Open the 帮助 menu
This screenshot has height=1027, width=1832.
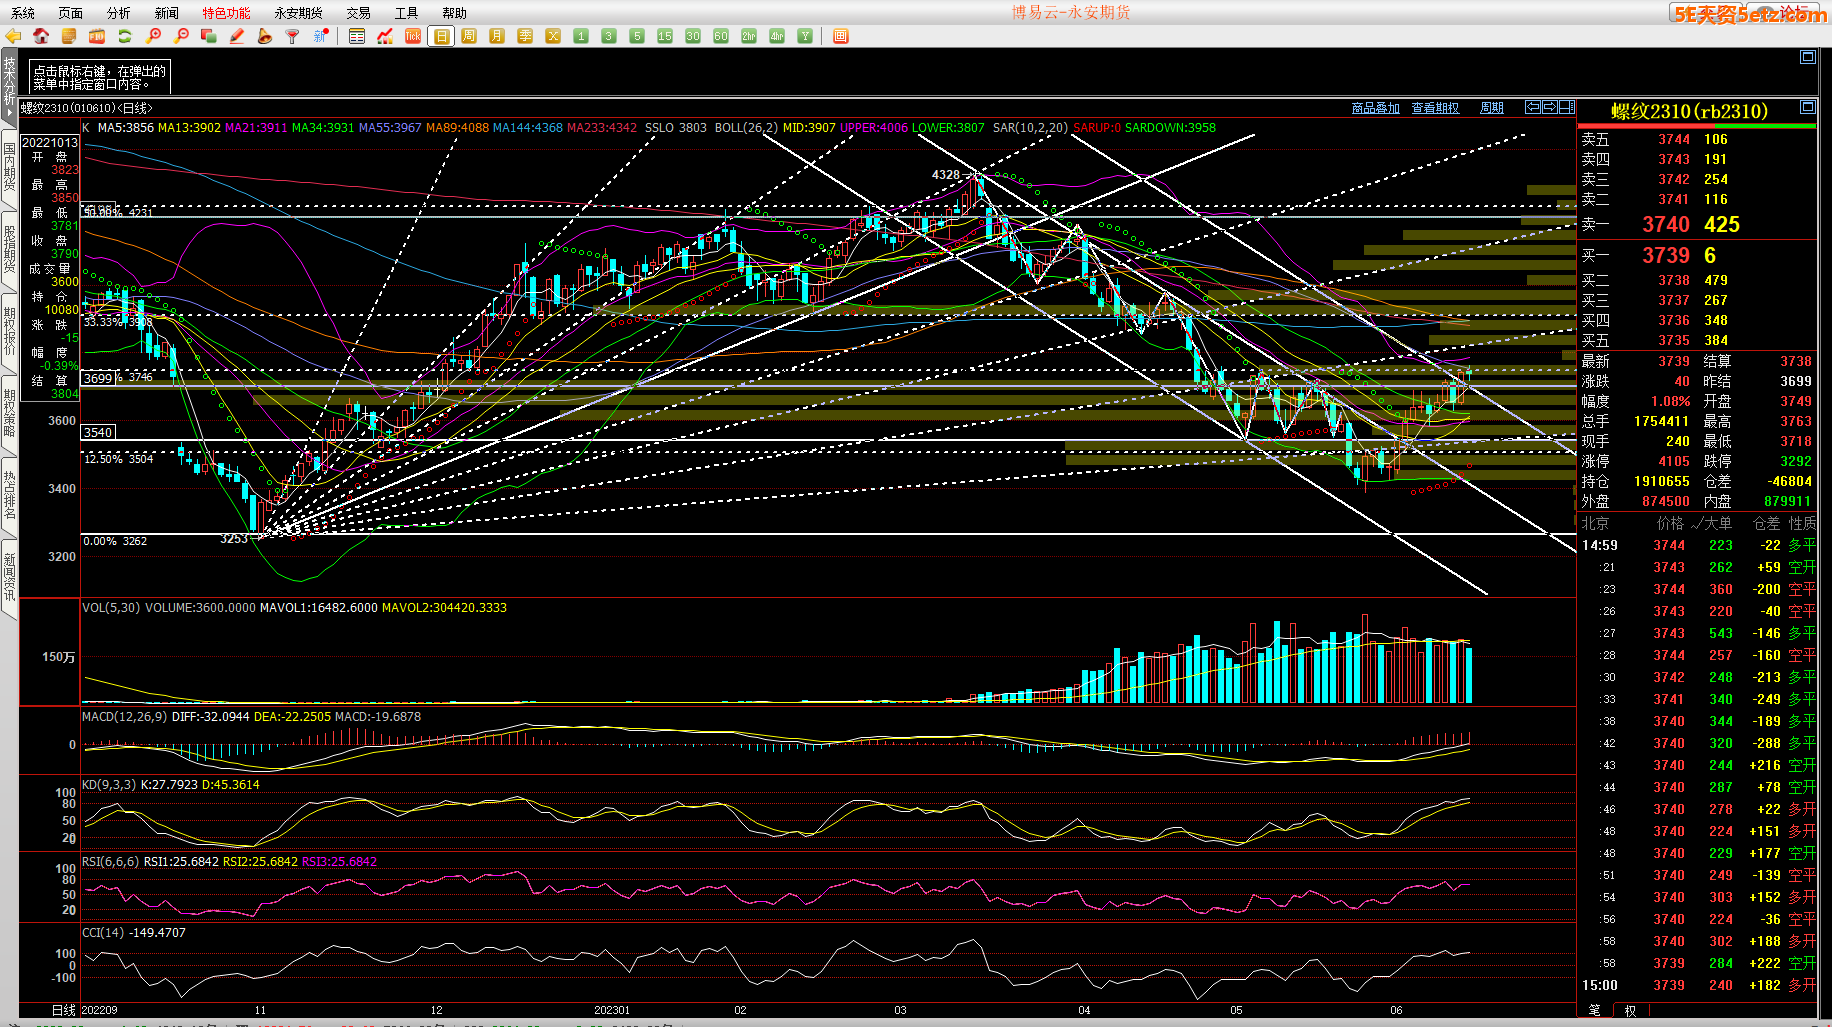pyautogui.click(x=455, y=13)
